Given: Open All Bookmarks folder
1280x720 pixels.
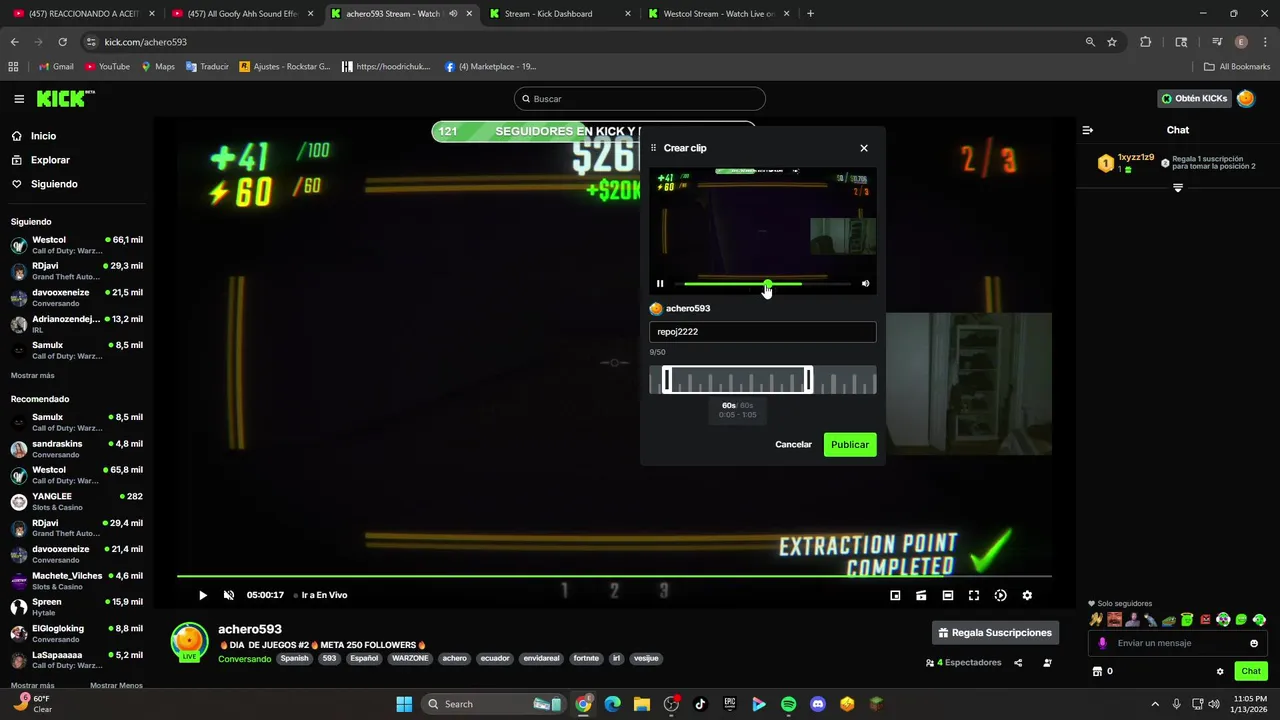Looking at the screenshot, I should (x=1237, y=67).
